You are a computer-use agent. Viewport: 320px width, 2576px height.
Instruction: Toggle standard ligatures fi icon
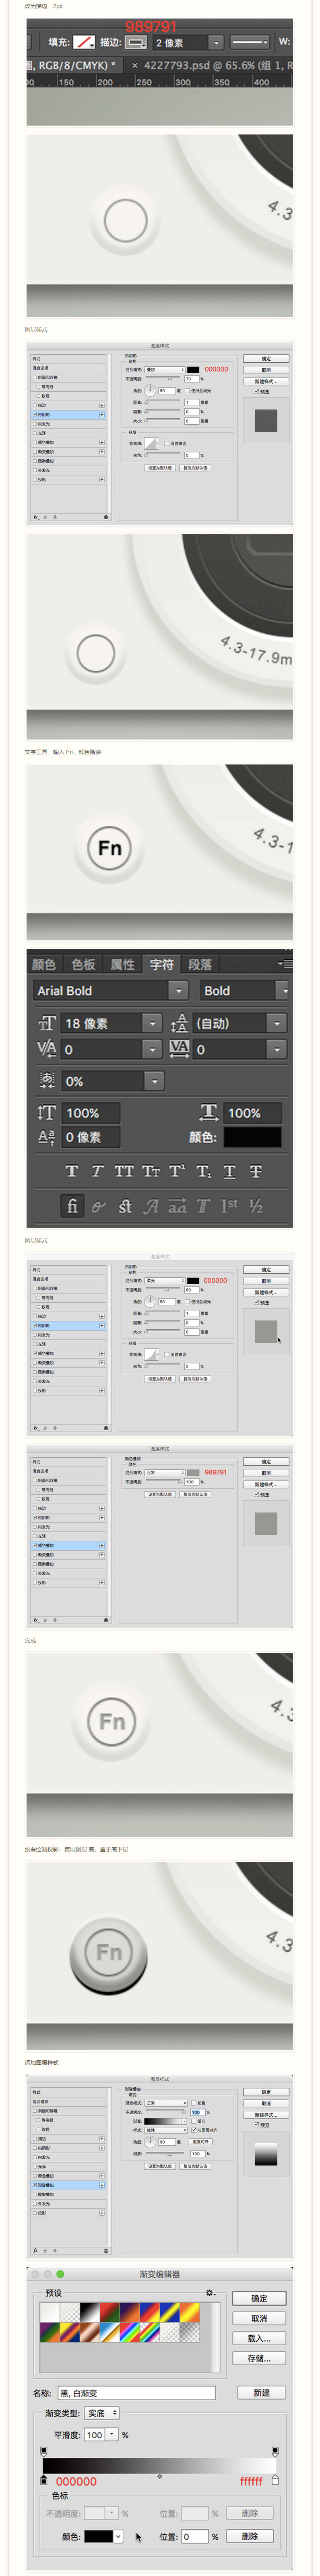click(72, 1206)
